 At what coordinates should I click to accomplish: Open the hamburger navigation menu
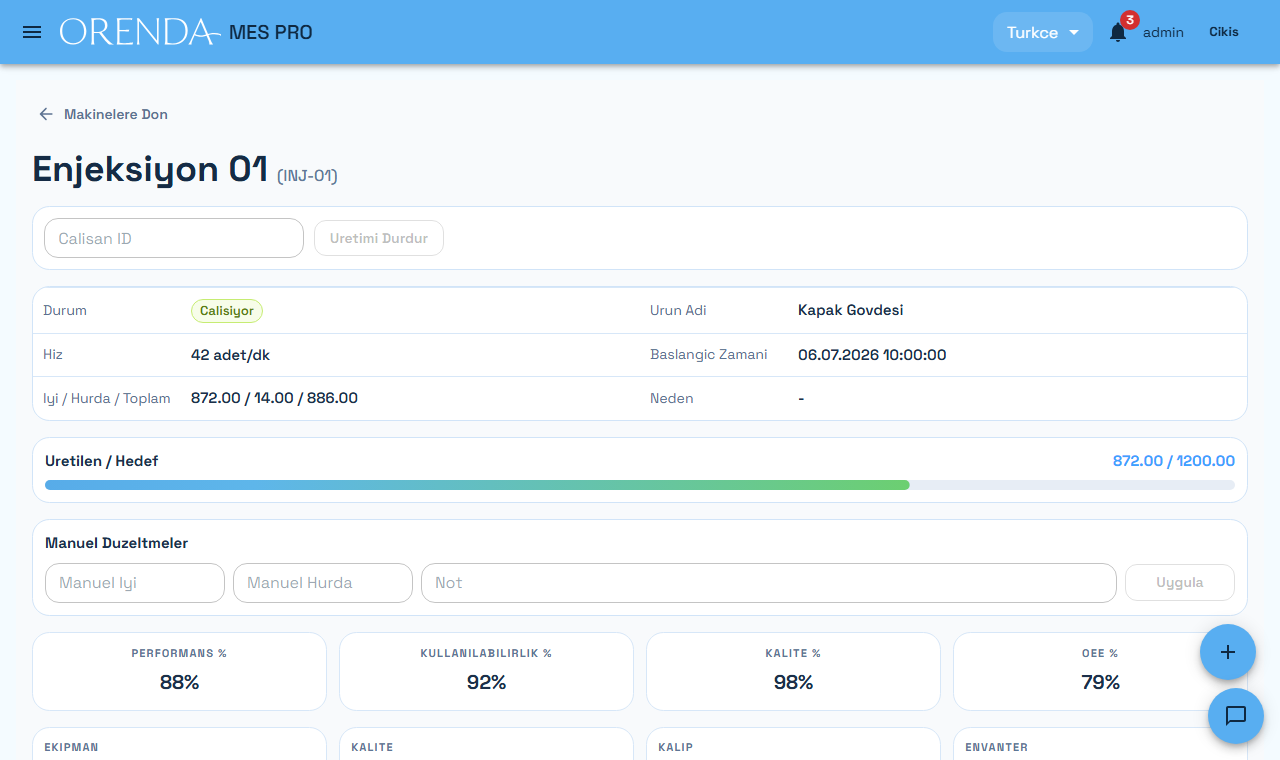(x=32, y=32)
